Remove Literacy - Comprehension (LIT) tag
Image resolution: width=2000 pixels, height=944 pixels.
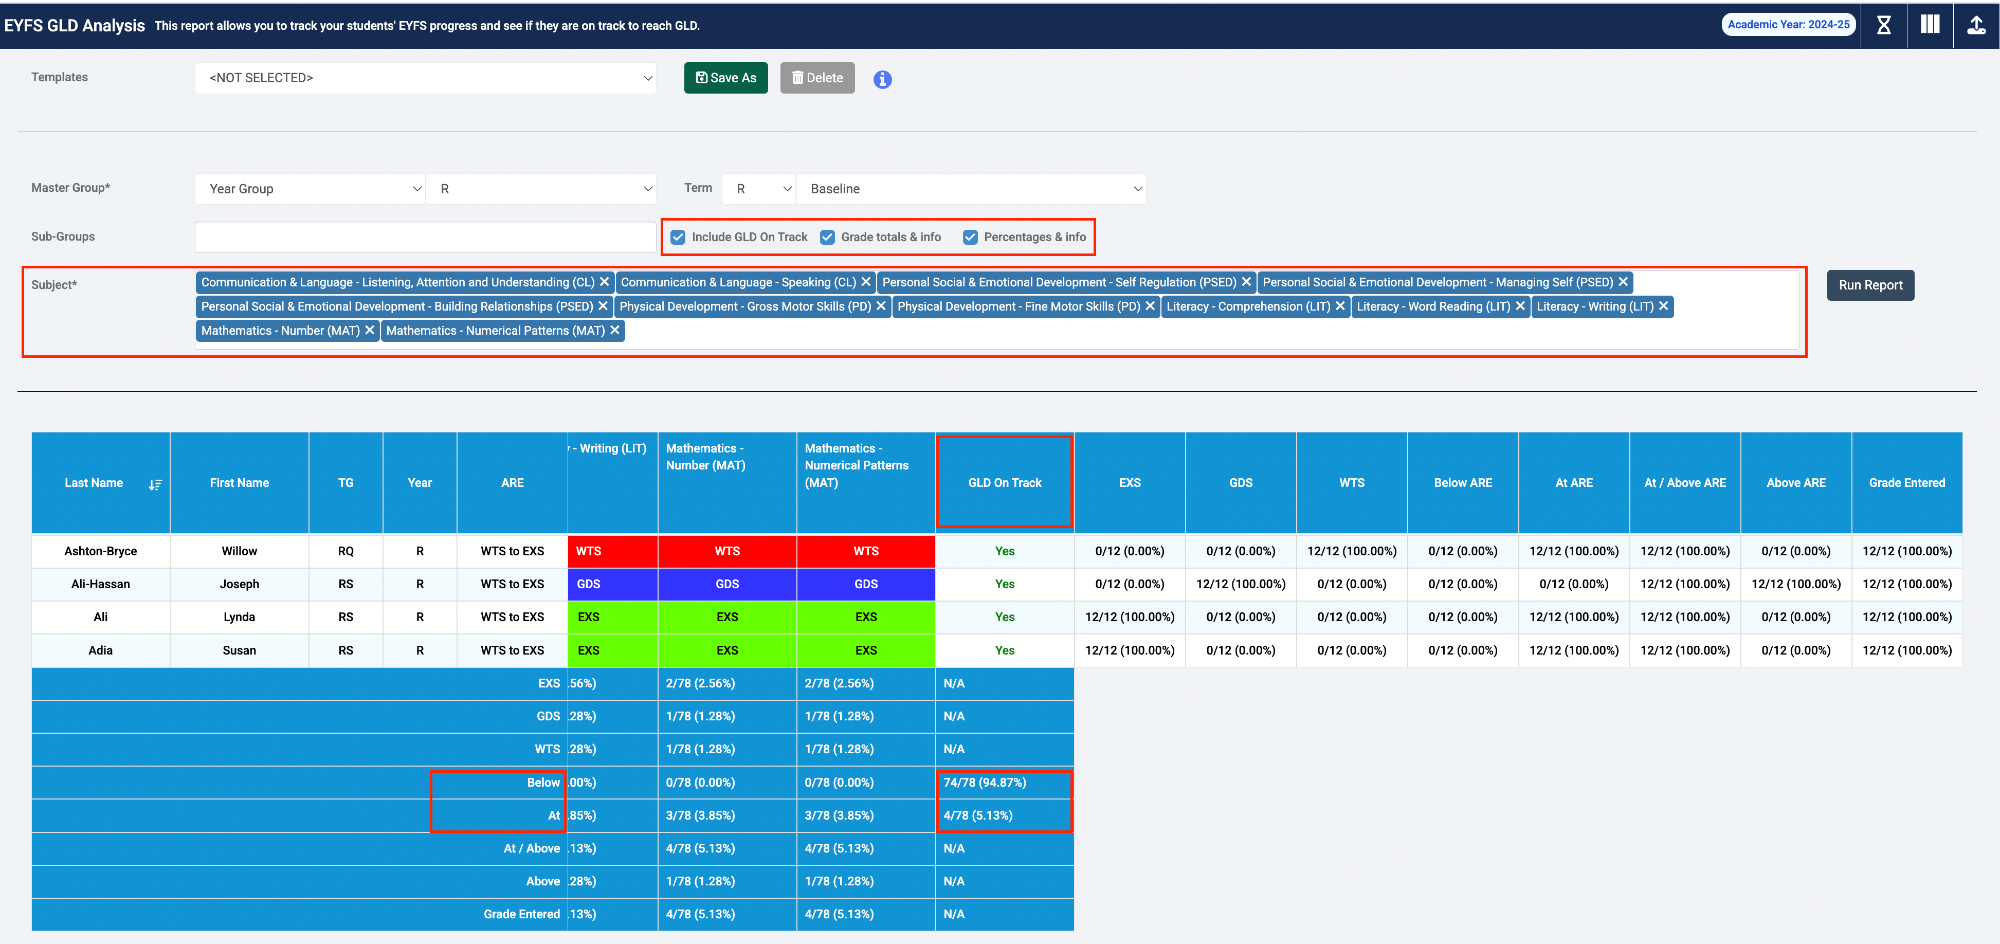click(x=1340, y=306)
